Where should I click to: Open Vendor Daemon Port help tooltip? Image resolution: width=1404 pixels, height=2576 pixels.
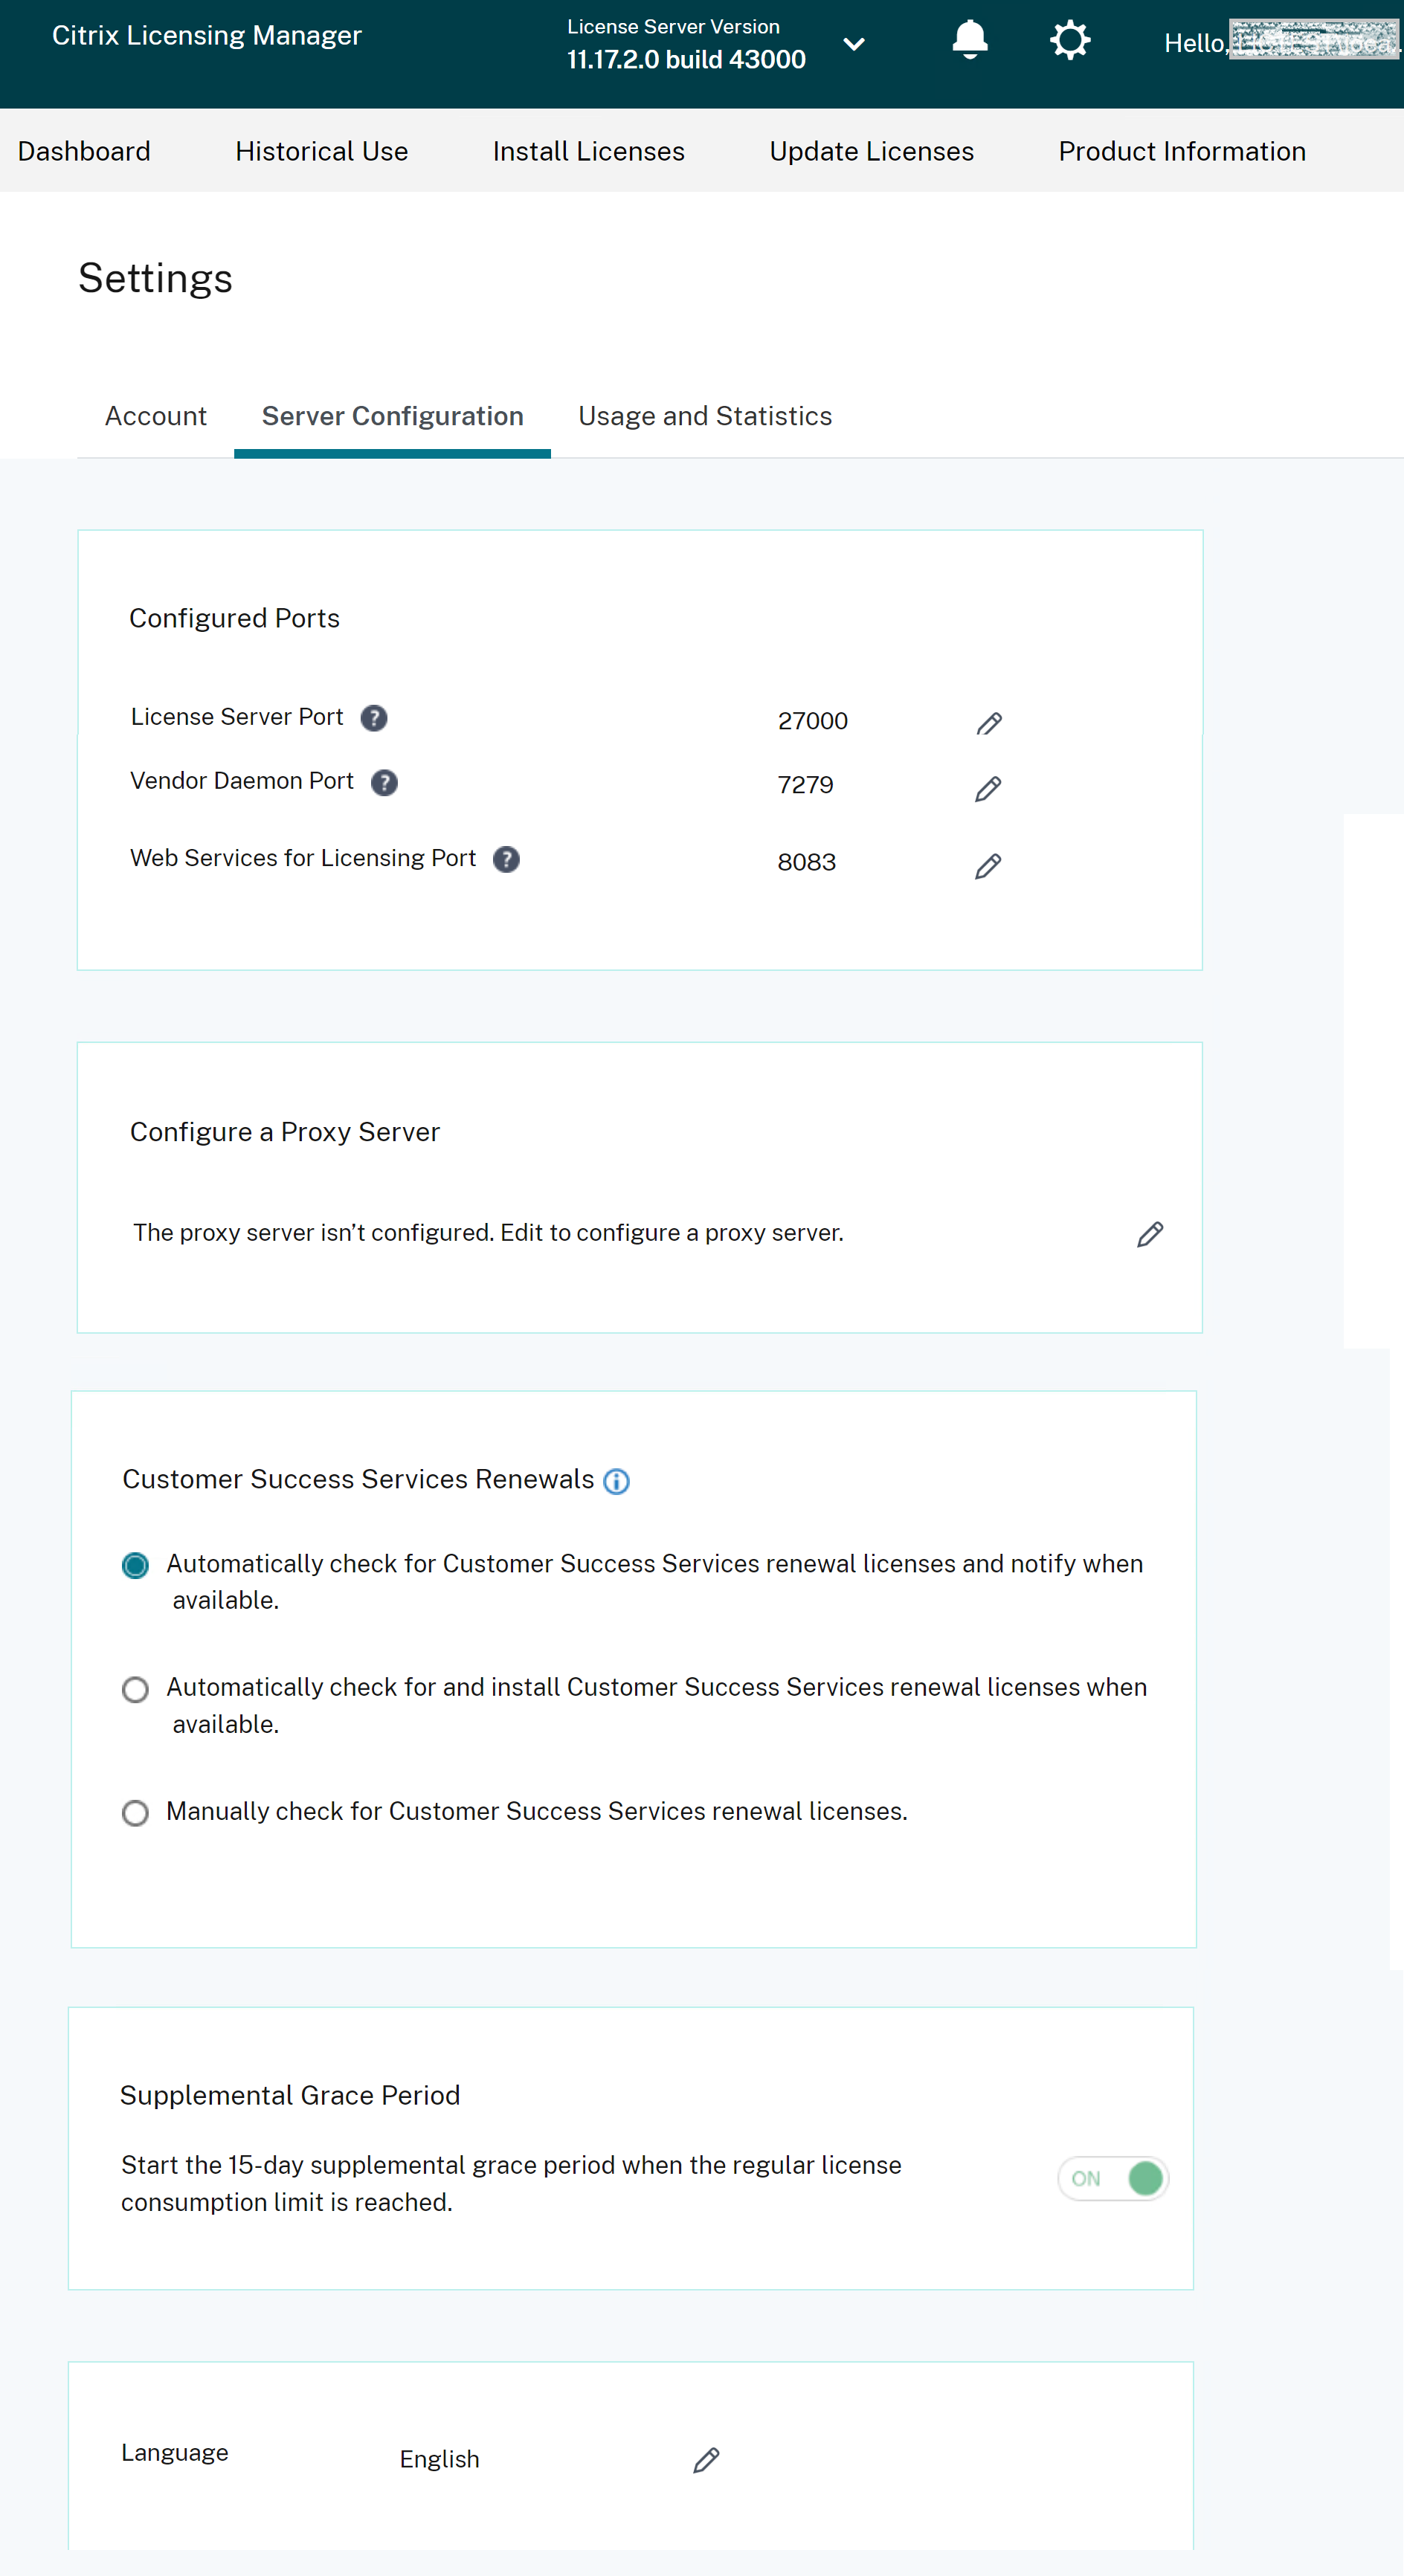point(385,782)
